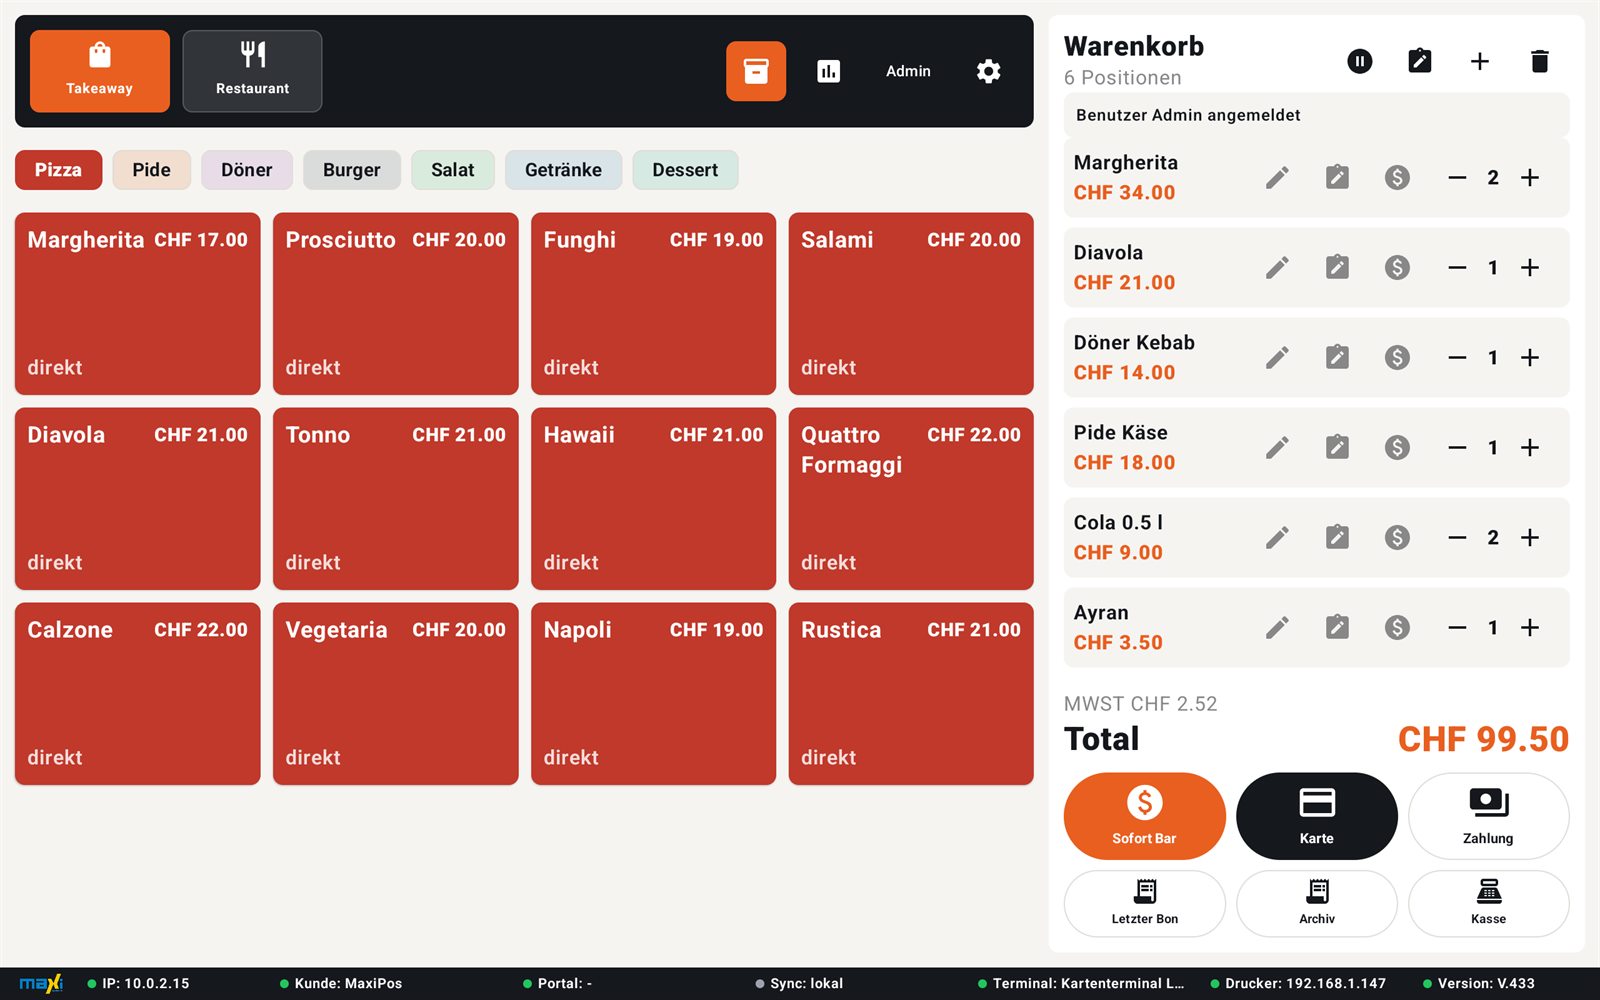Select the Getränke category tab

[x=563, y=170]
